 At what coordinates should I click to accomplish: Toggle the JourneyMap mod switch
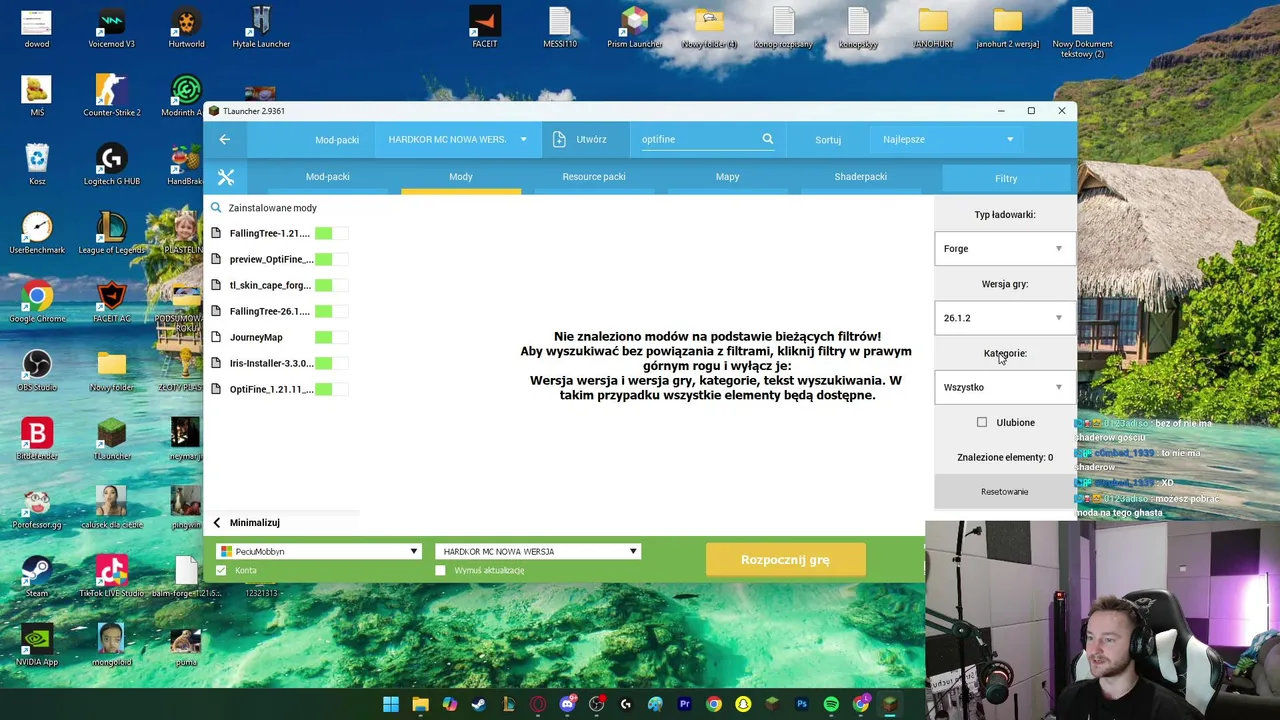331,337
